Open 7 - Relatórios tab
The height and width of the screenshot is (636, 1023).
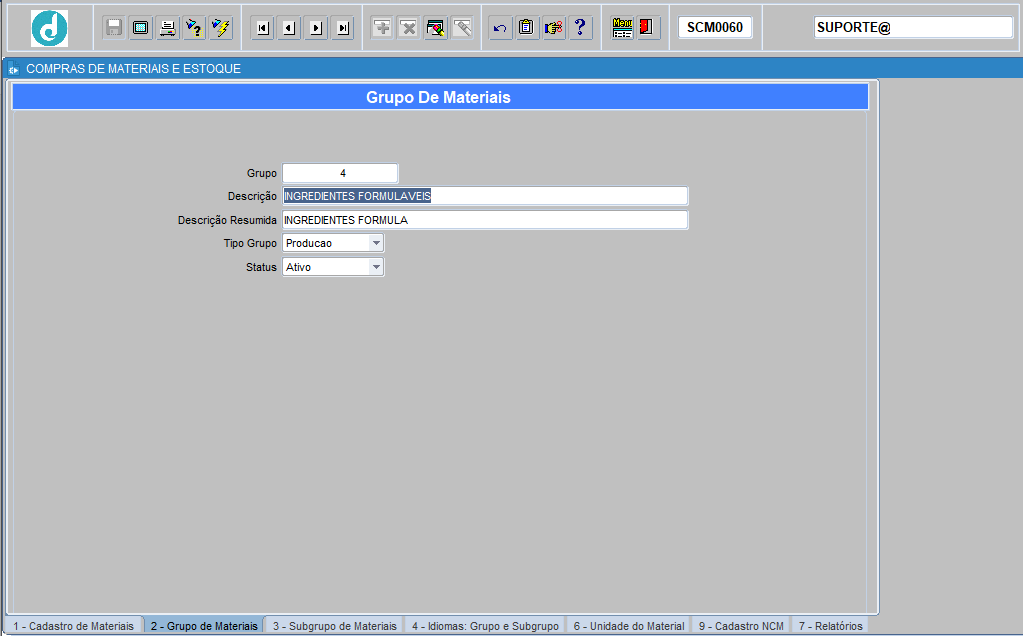[831, 626]
